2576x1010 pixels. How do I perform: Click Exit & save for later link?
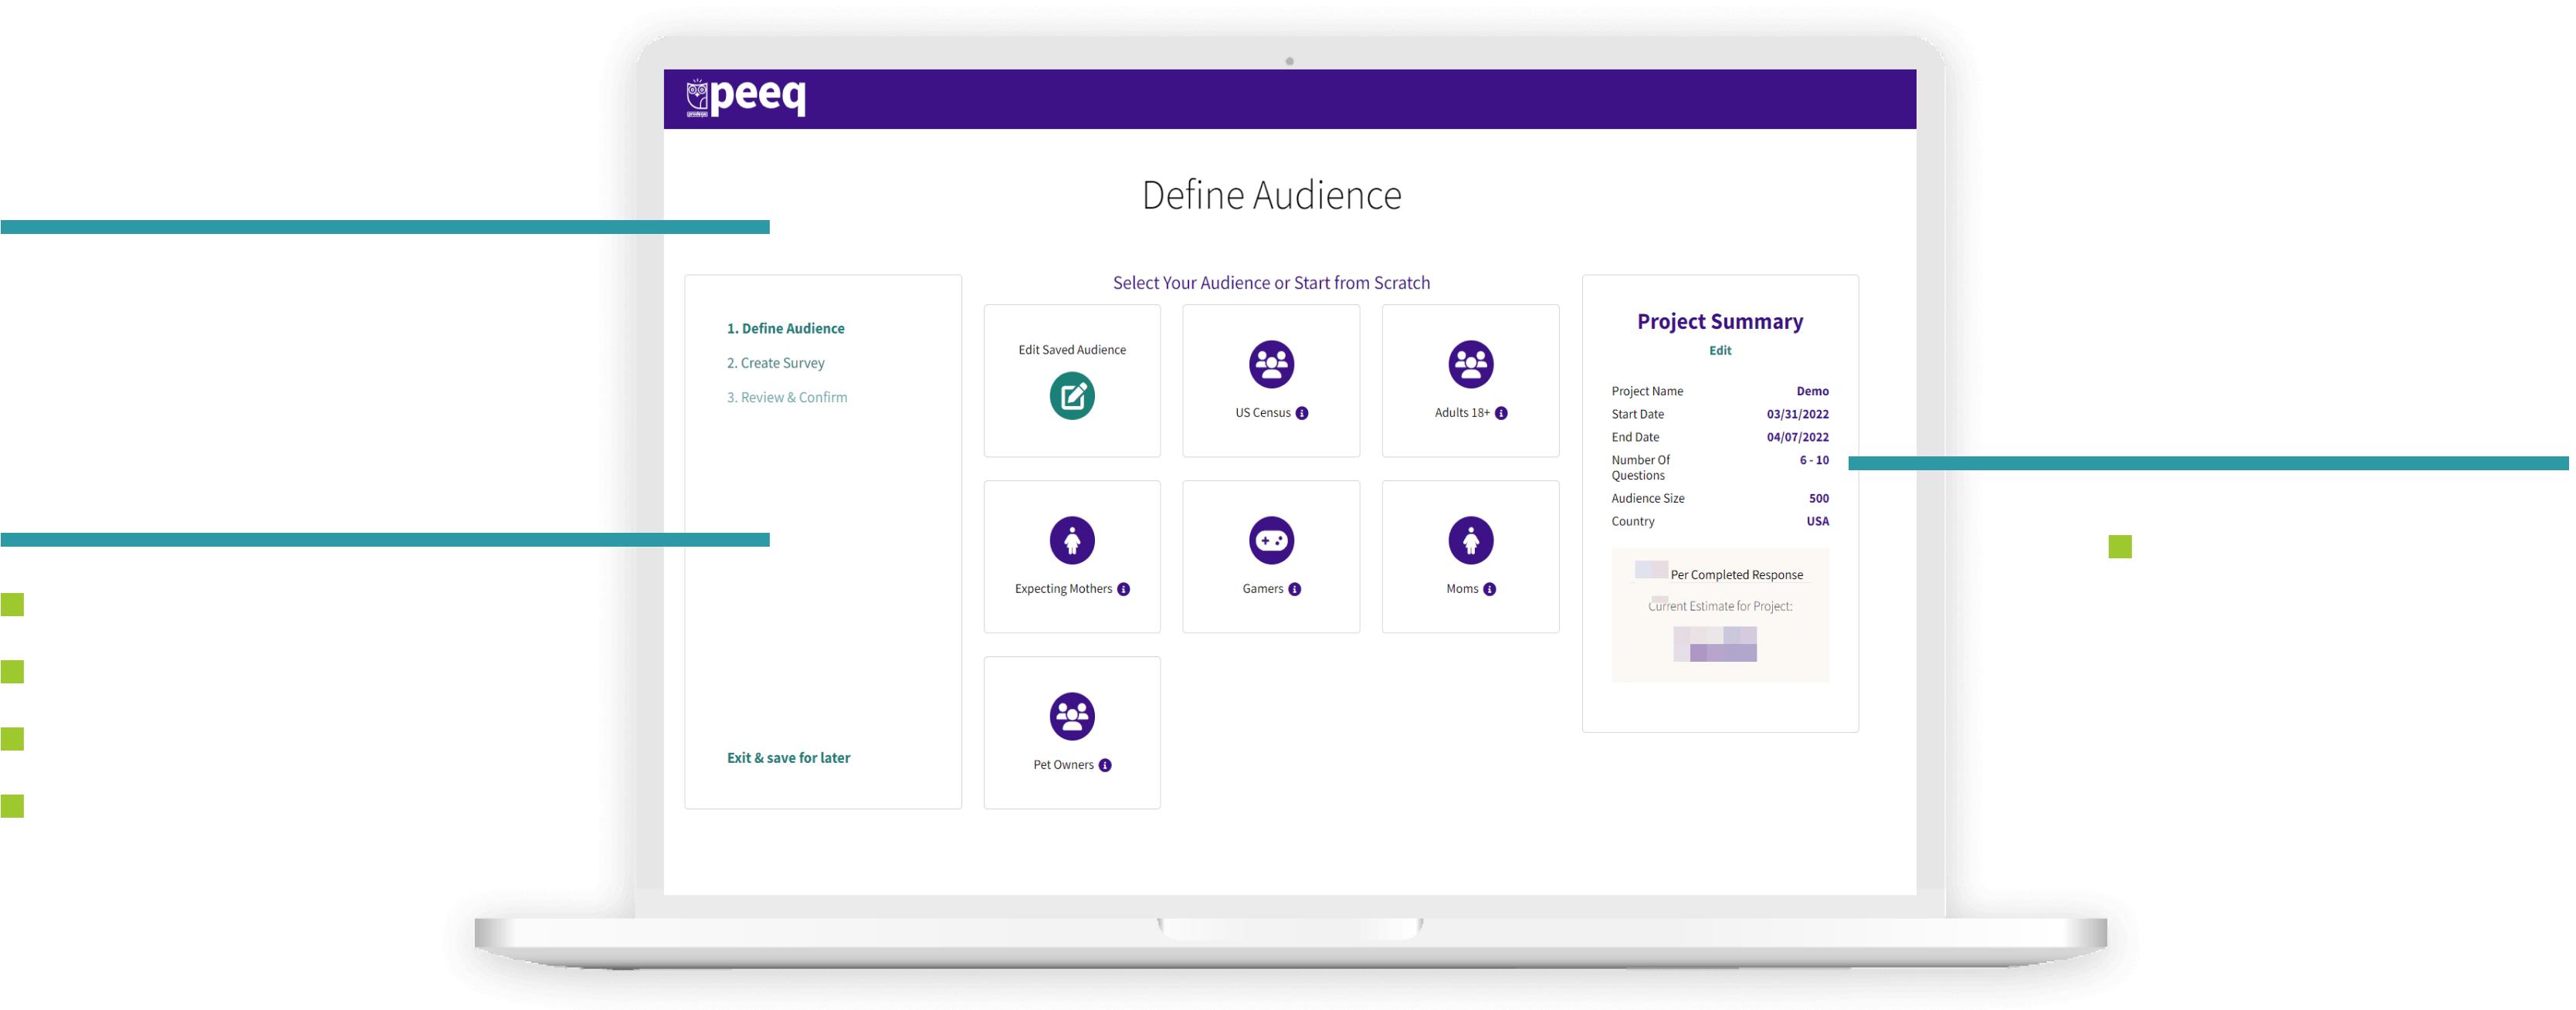coord(788,758)
